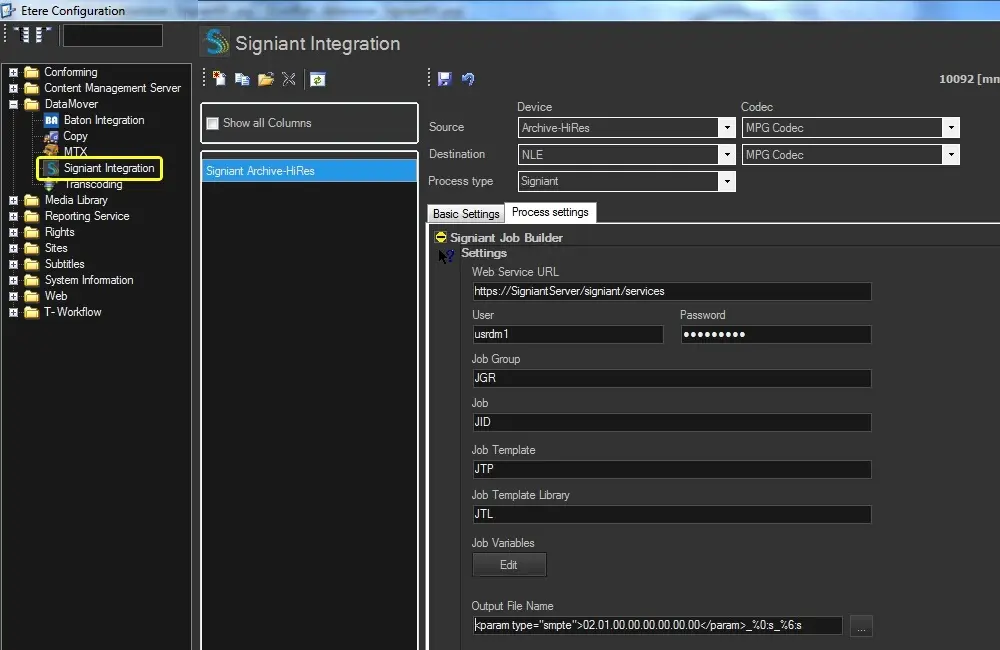Open the Destination Codec dropdown

coord(951,155)
